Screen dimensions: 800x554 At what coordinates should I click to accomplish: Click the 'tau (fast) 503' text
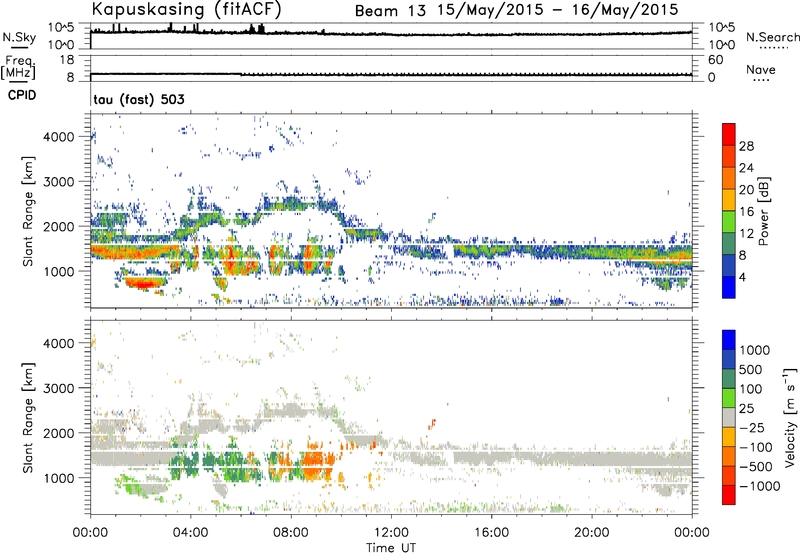(x=139, y=99)
